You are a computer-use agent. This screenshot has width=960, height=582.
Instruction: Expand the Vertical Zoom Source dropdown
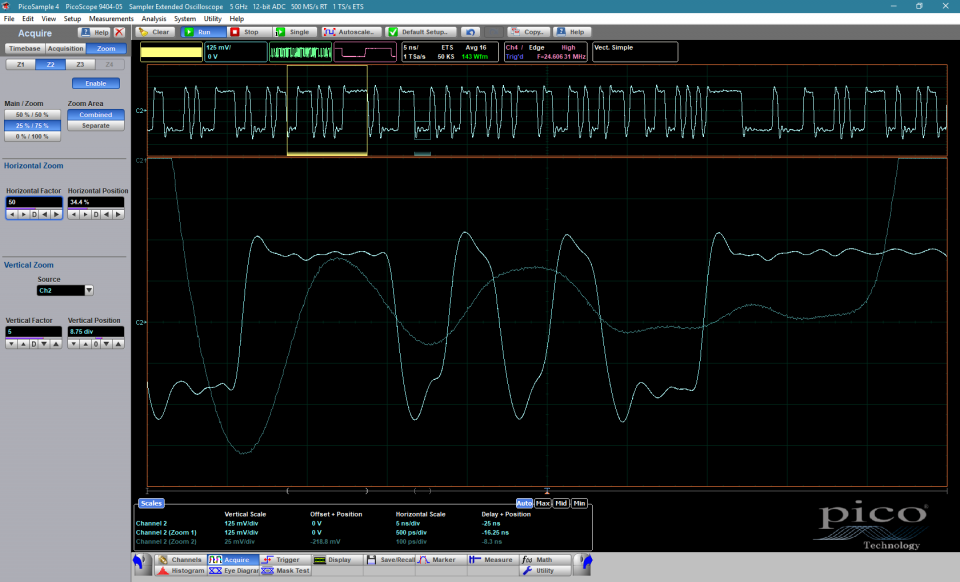(x=89, y=290)
